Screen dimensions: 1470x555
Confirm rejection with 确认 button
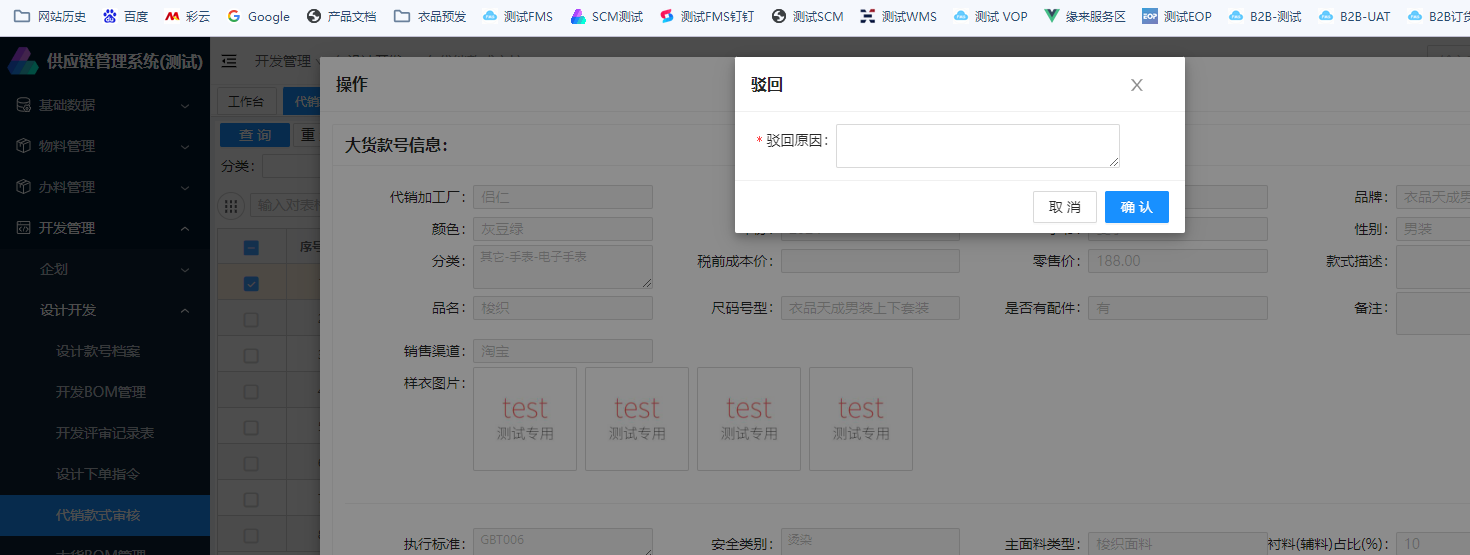(1136, 207)
